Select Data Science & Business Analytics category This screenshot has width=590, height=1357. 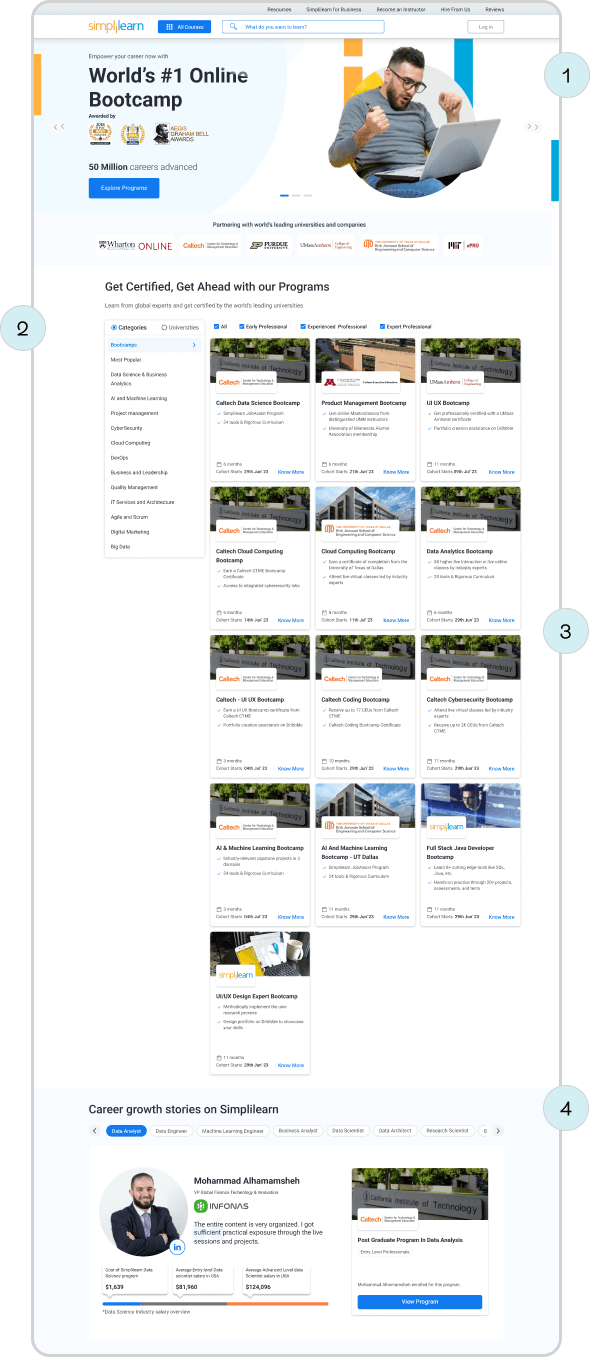(x=139, y=378)
